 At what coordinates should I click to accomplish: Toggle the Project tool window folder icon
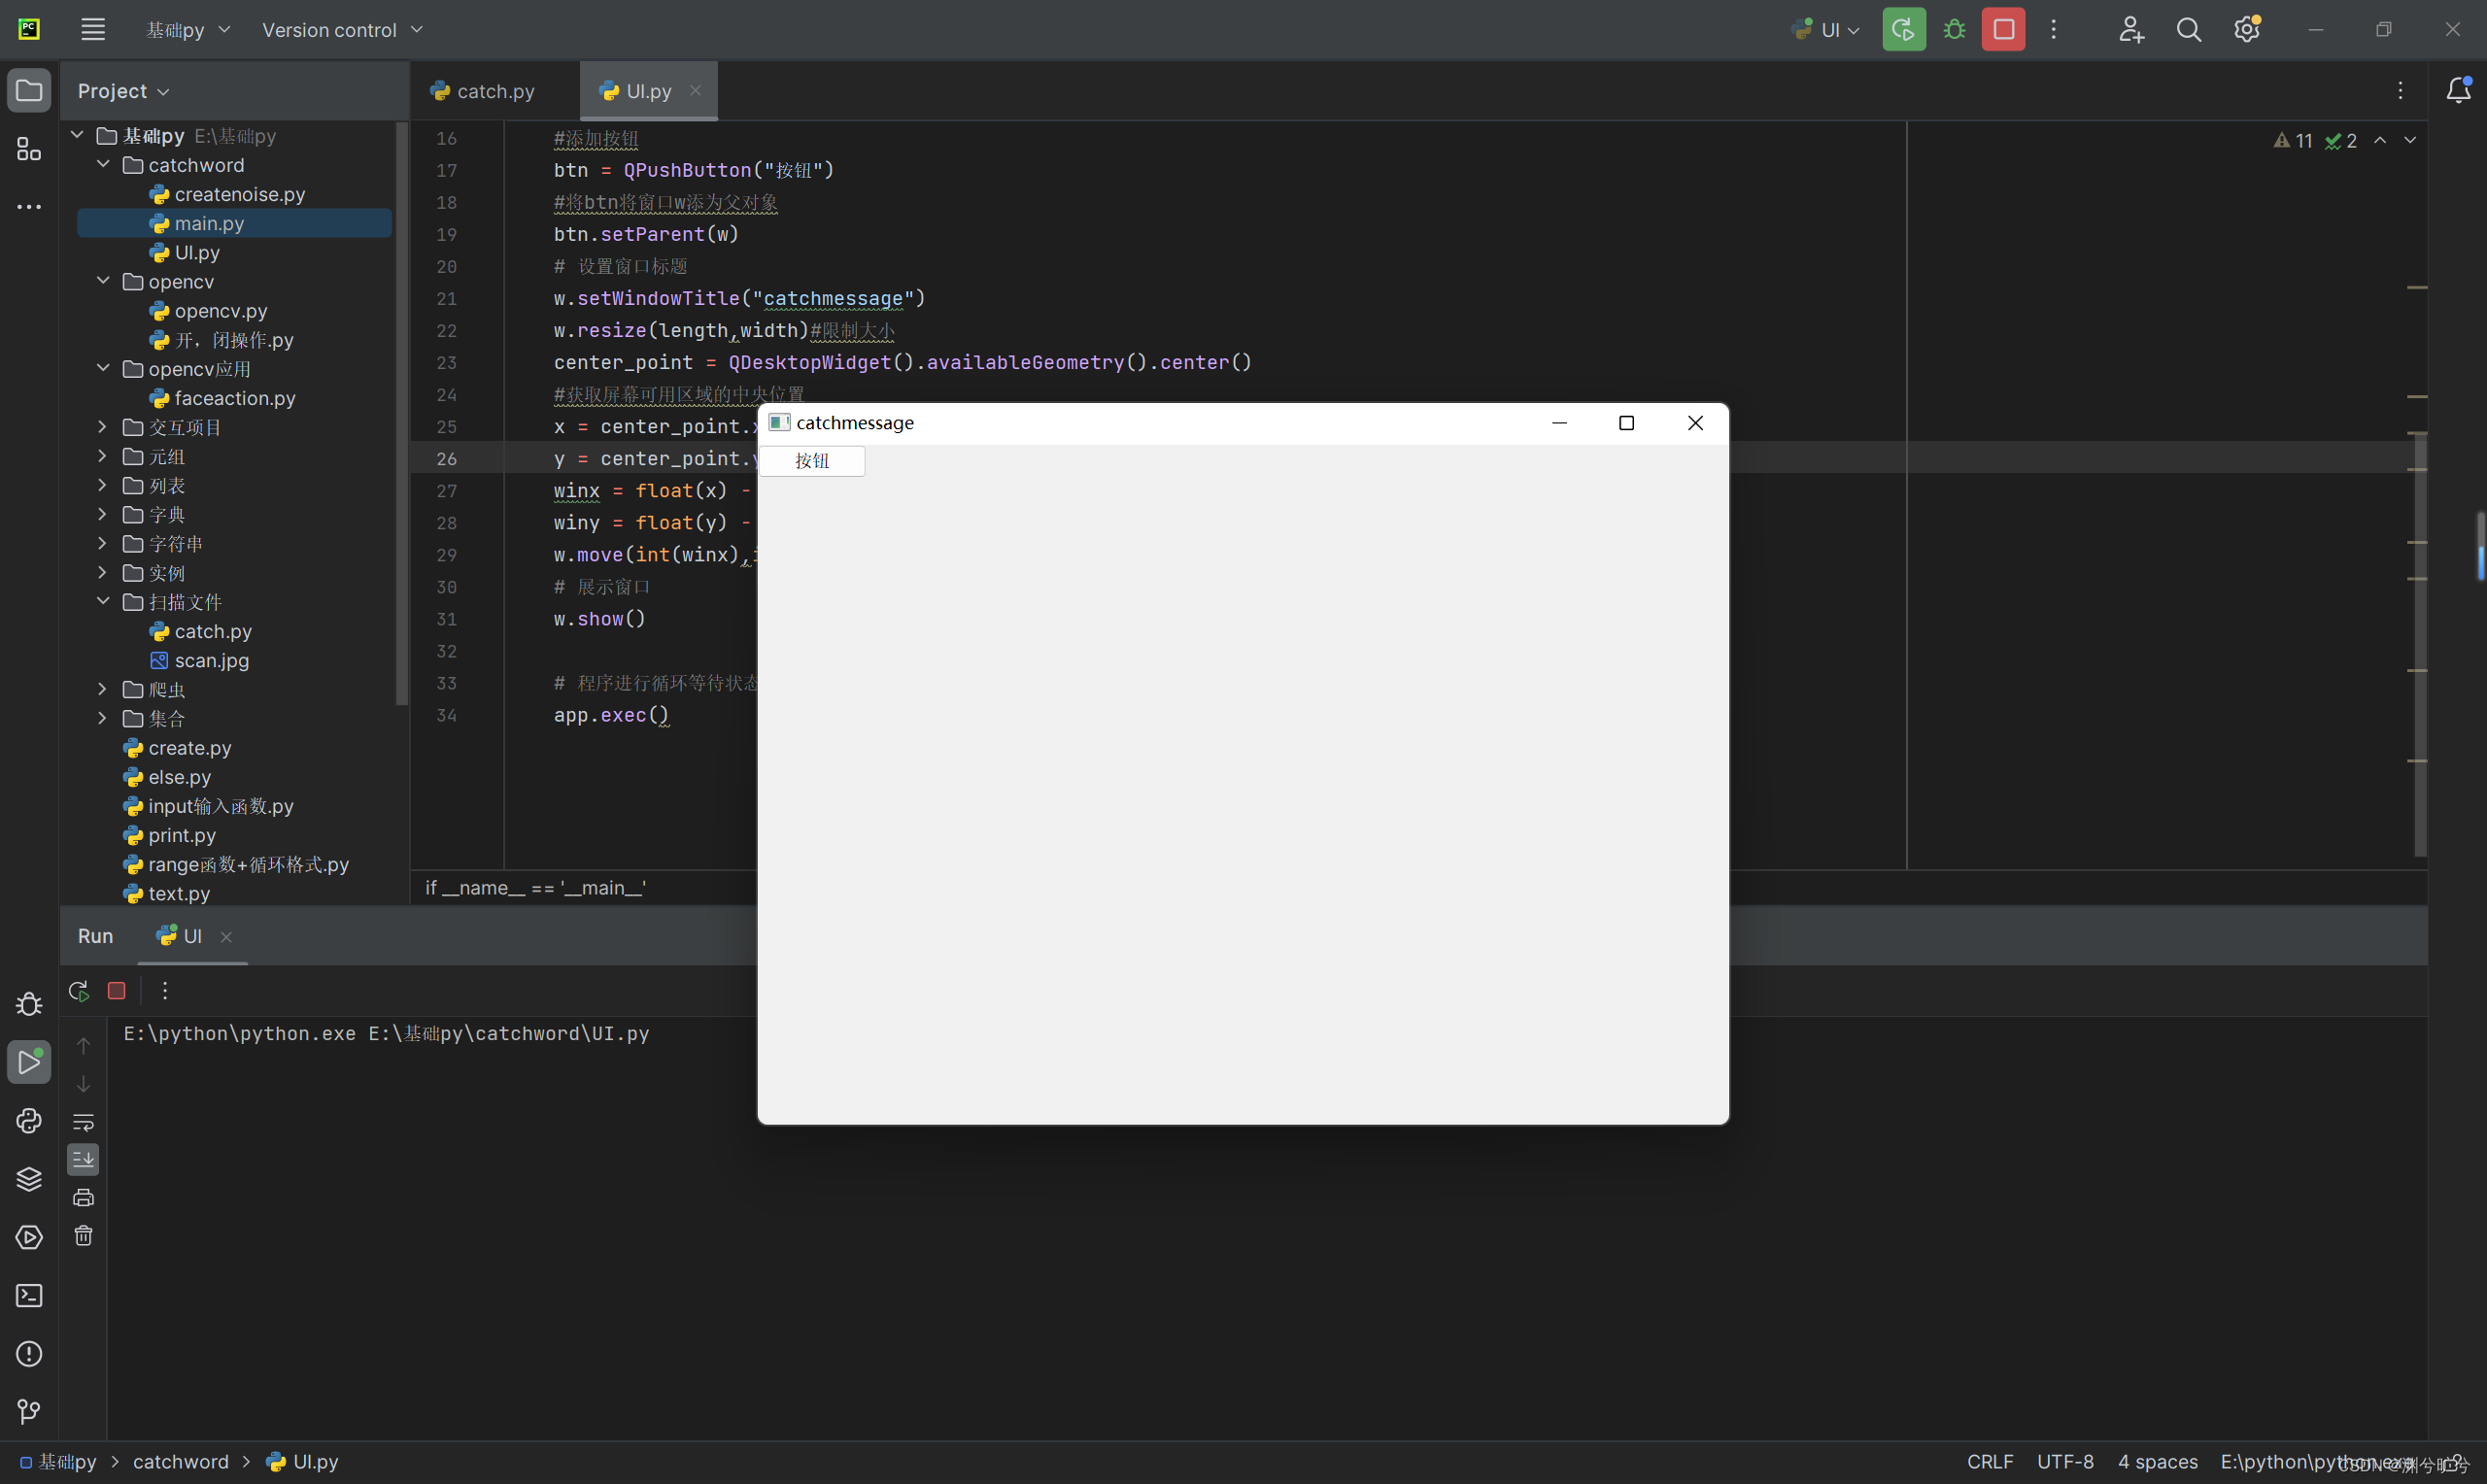coord(29,91)
